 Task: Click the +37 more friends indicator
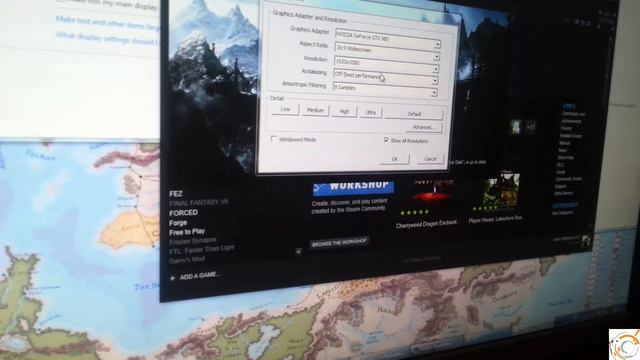(x=531, y=127)
